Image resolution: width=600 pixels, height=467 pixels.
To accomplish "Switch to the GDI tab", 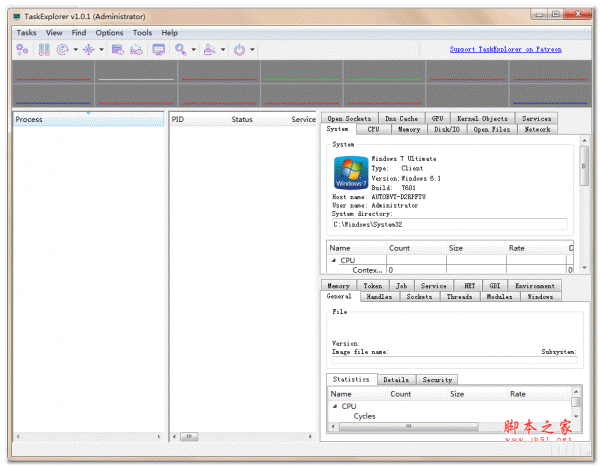I will point(495,286).
